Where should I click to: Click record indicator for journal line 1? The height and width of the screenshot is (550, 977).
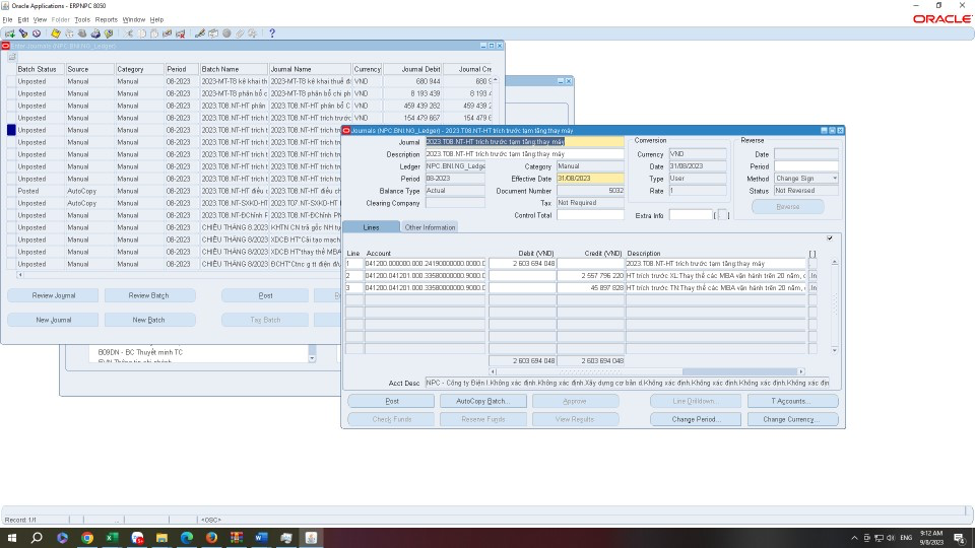355,263
